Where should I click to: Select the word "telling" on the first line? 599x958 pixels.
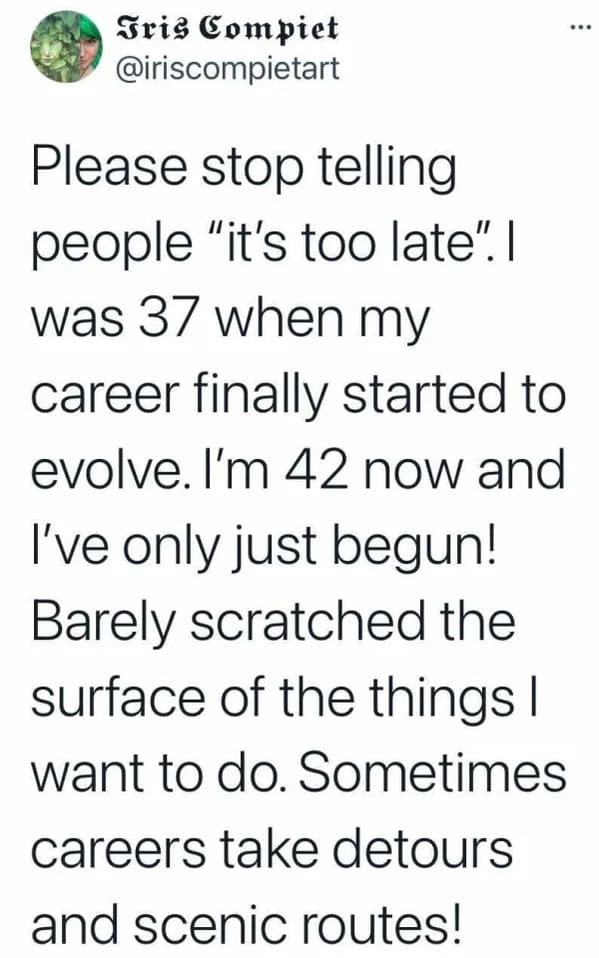pos(388,169)
